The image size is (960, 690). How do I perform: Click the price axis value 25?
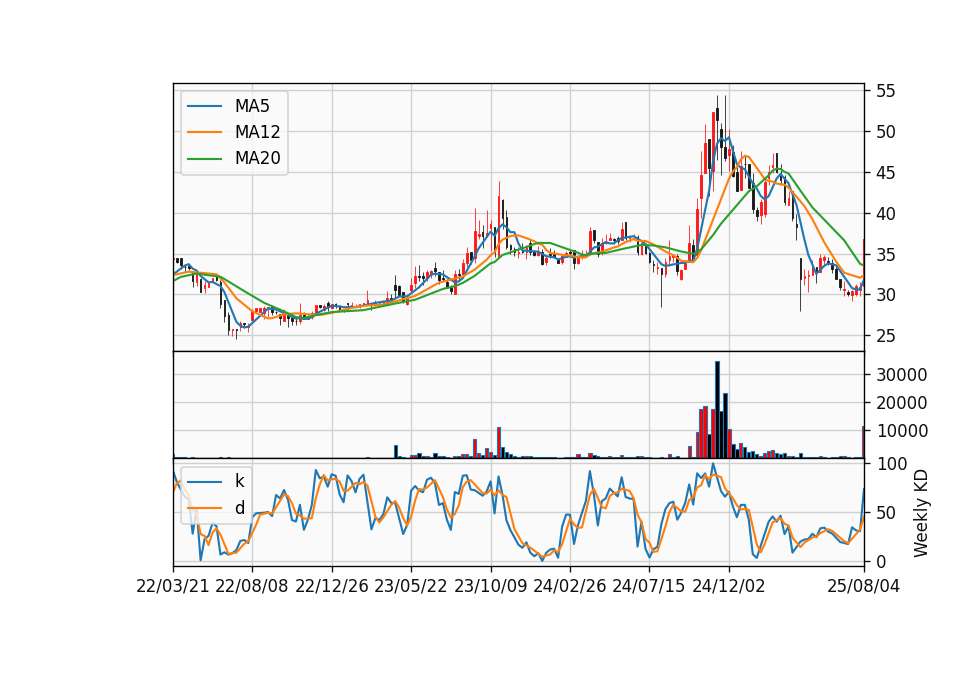coord(885,336)
